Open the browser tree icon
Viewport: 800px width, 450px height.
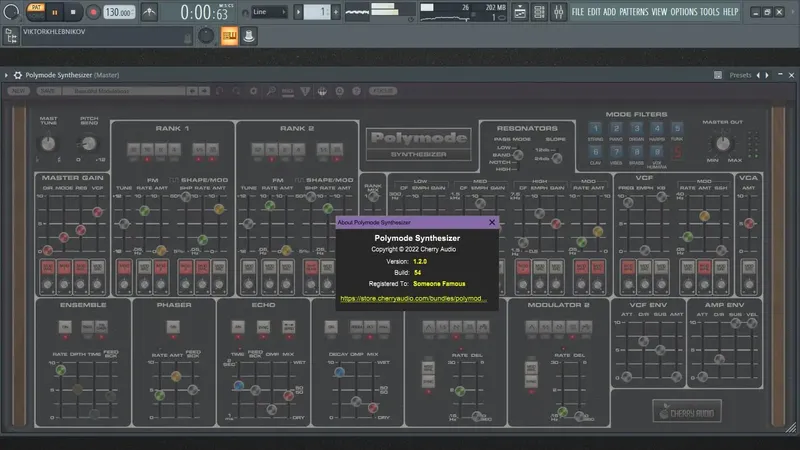point(11,36)
